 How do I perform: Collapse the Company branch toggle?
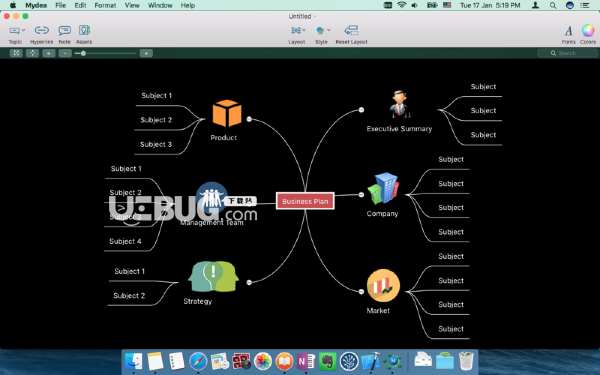[361, 195]
